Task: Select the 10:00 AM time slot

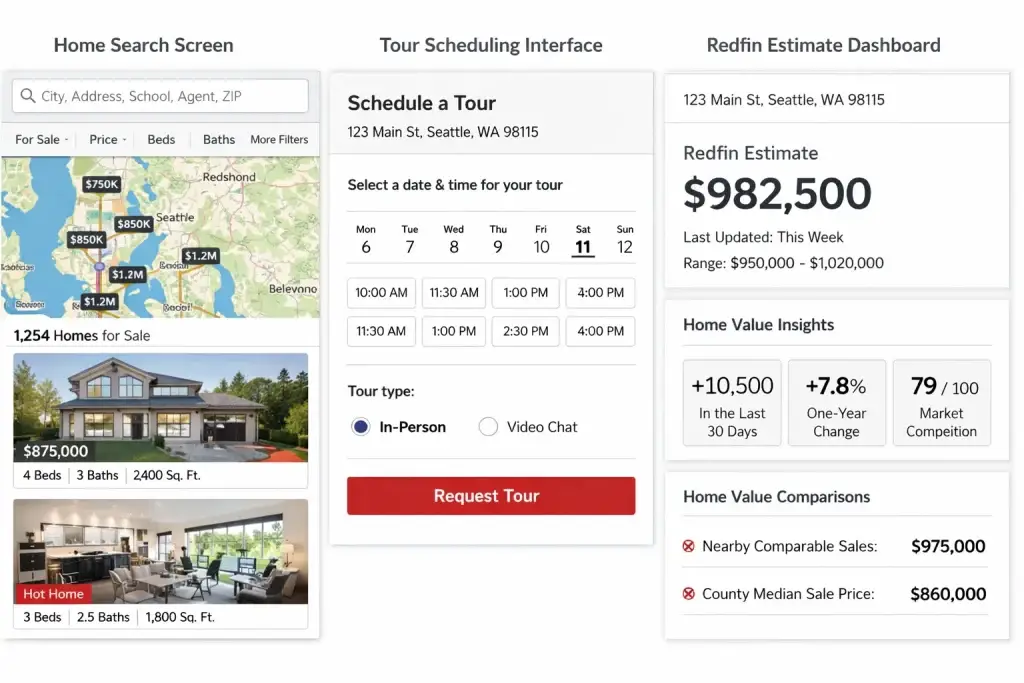Action: 381,293
